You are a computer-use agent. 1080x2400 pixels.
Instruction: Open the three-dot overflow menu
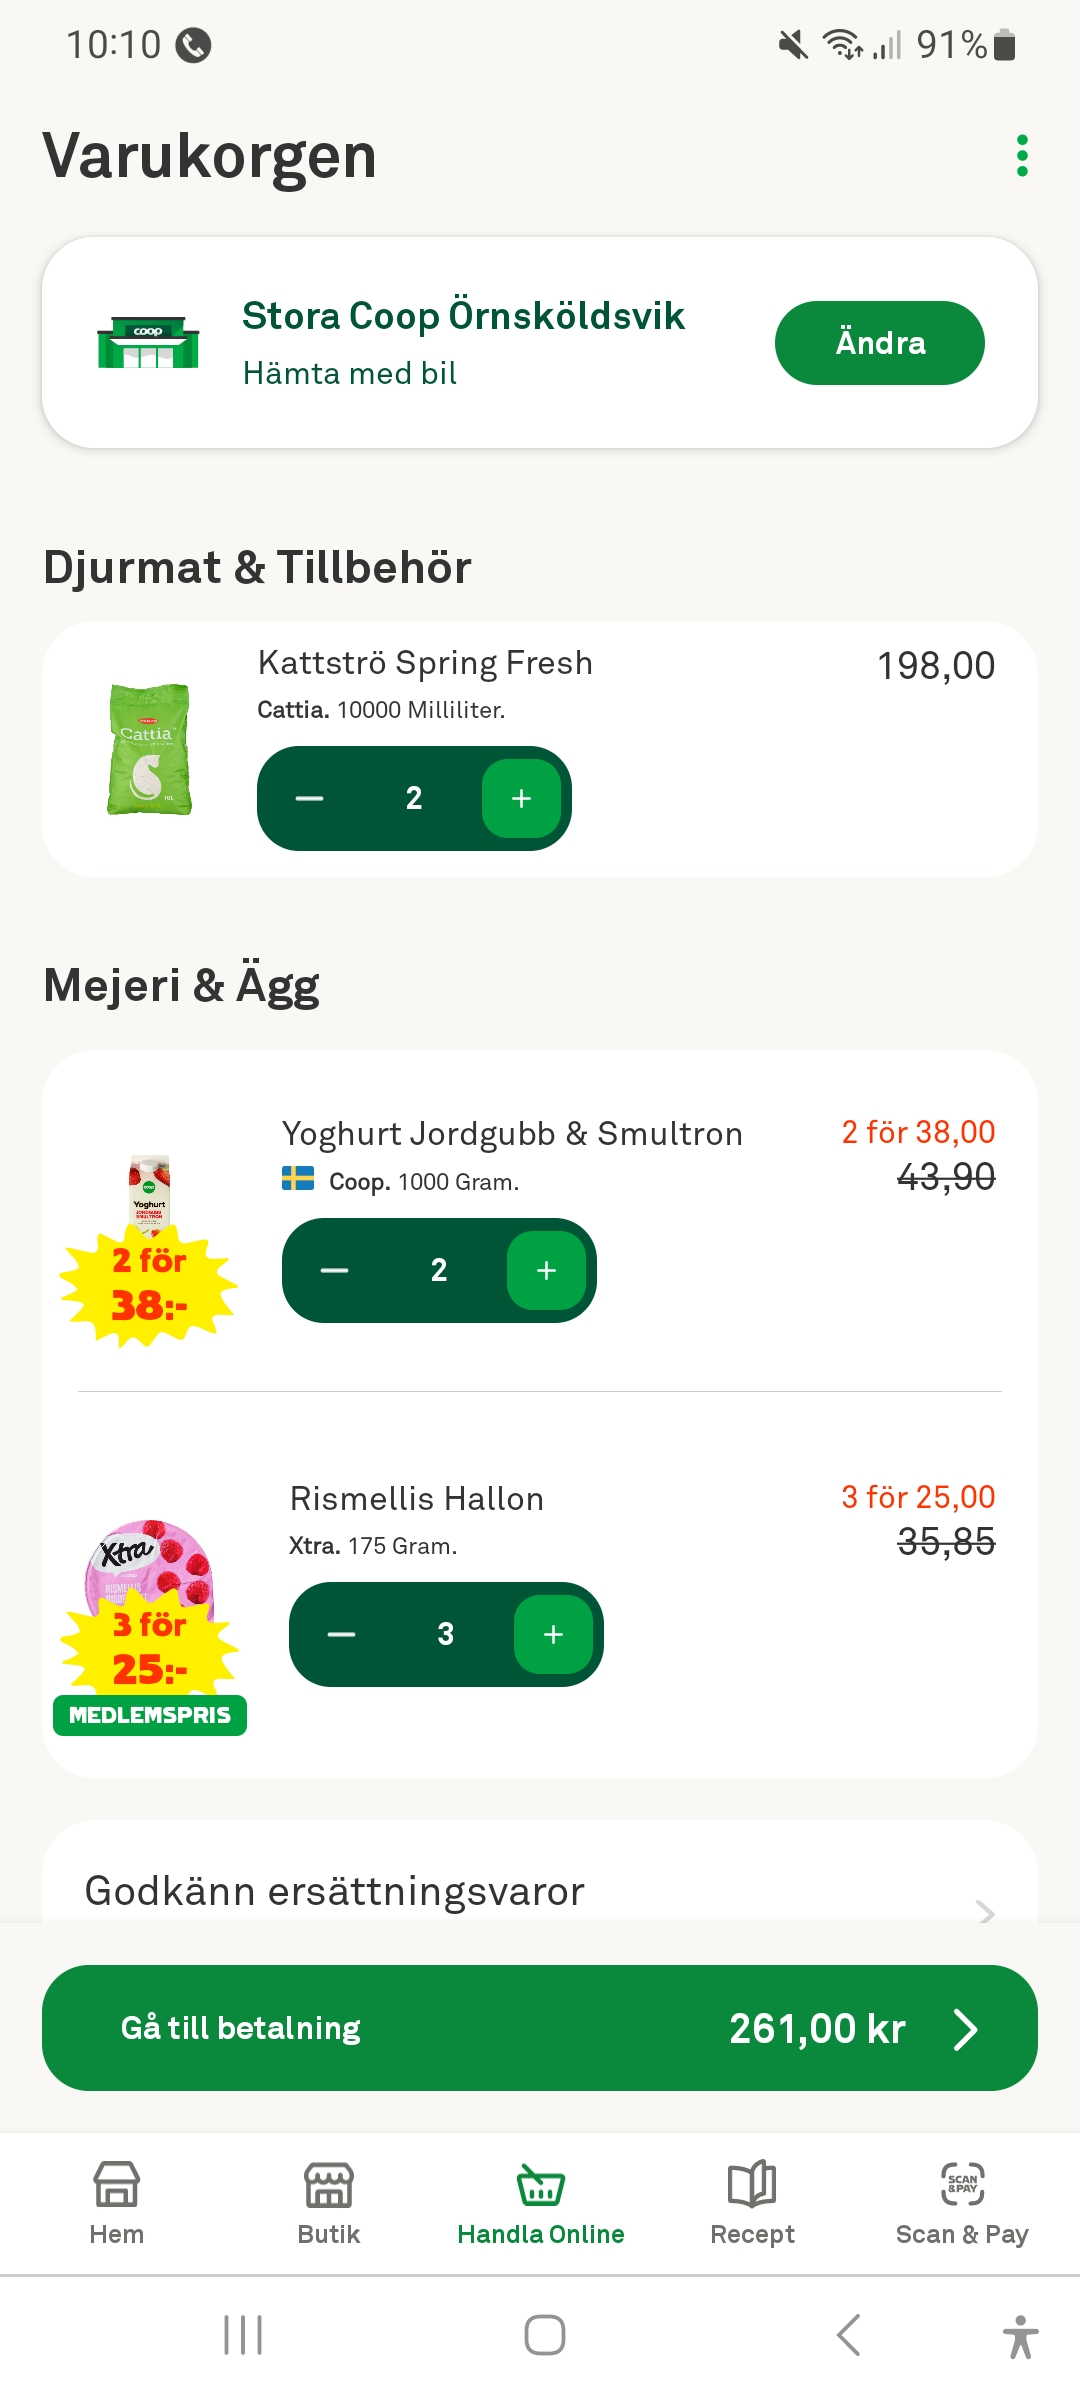[1021, 156]
